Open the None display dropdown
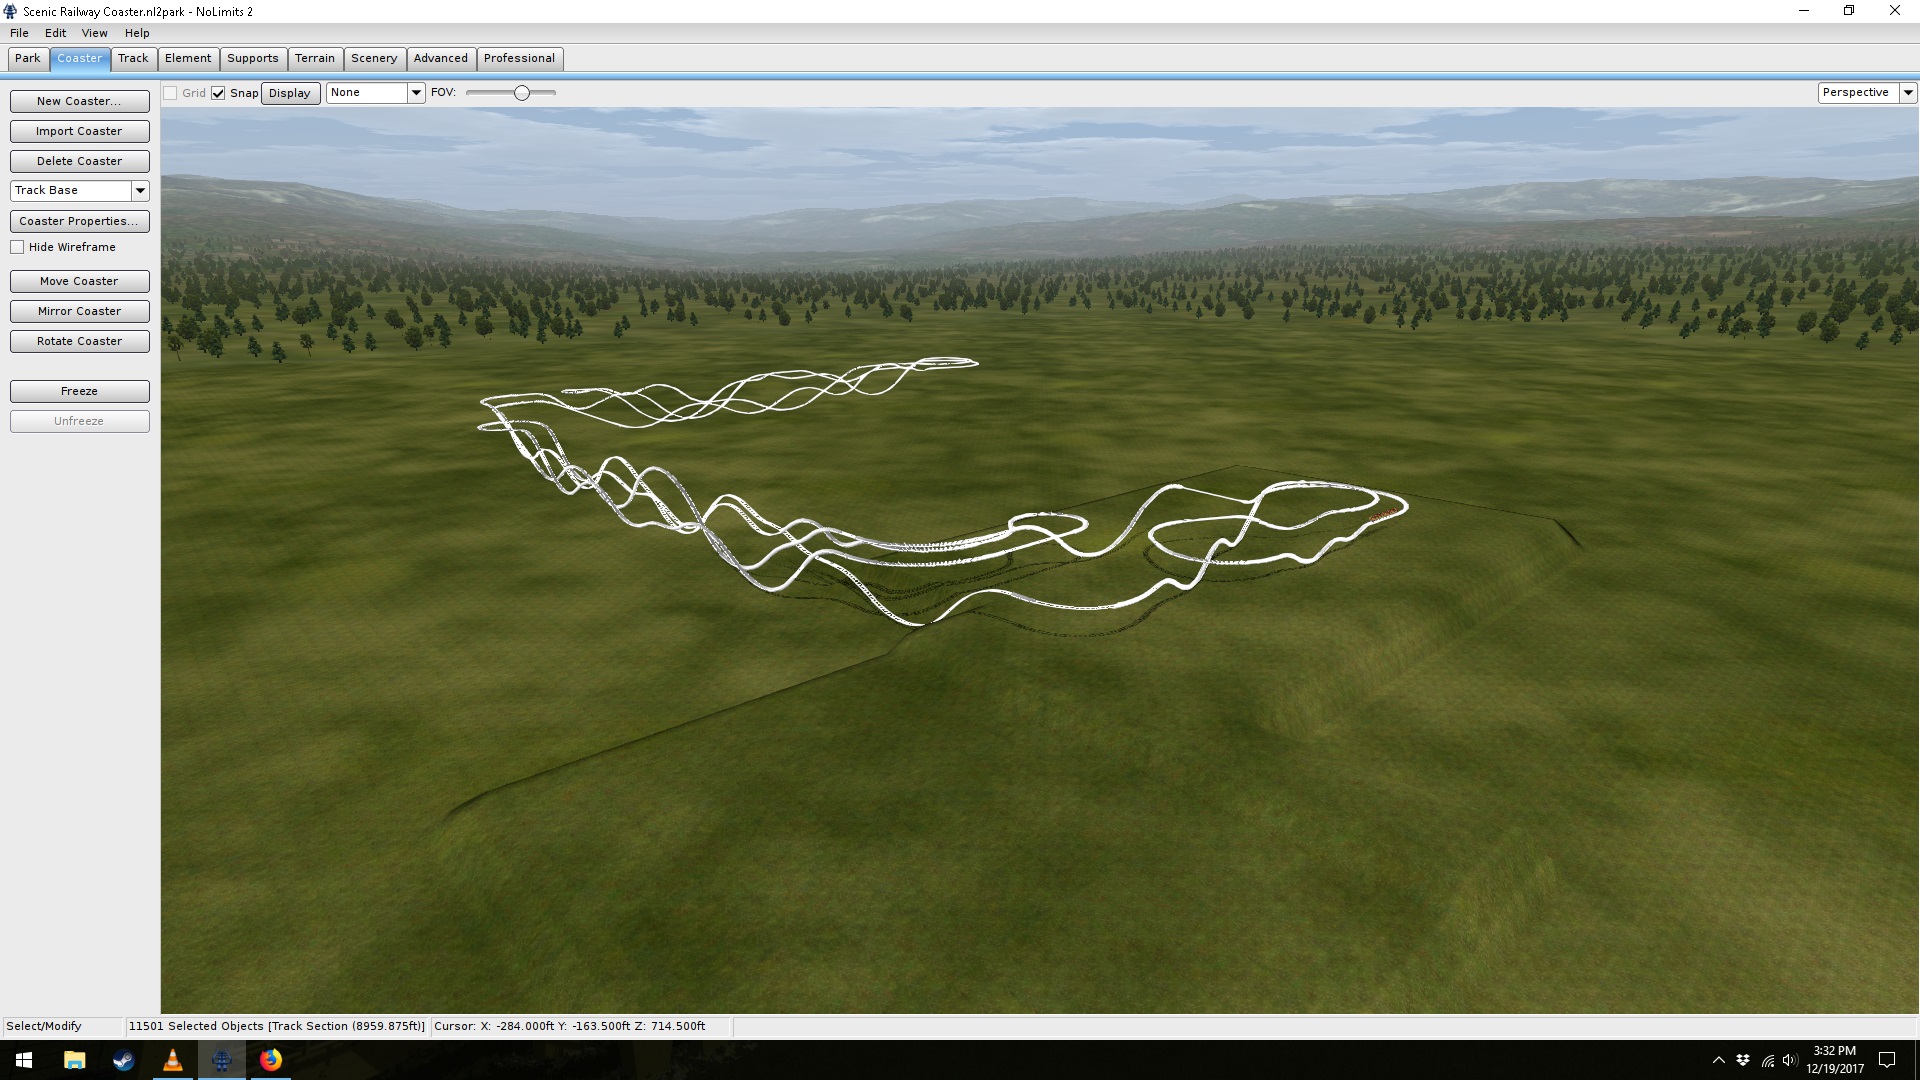The height and width of the screenshot is (1080, 1920). pyautogui.click(x=416, y=92)
